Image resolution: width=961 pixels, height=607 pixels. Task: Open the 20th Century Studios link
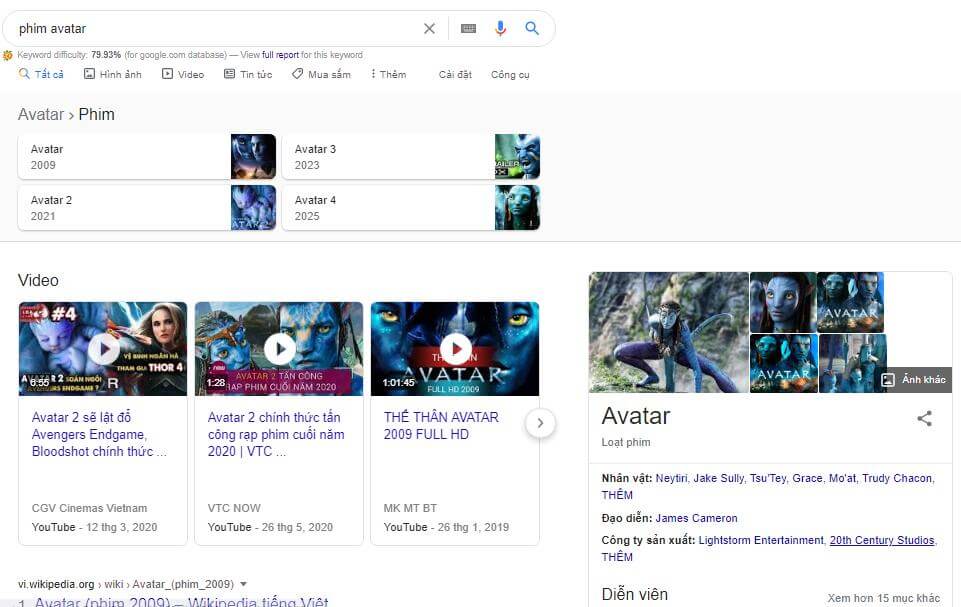click(x=882, y=540)
